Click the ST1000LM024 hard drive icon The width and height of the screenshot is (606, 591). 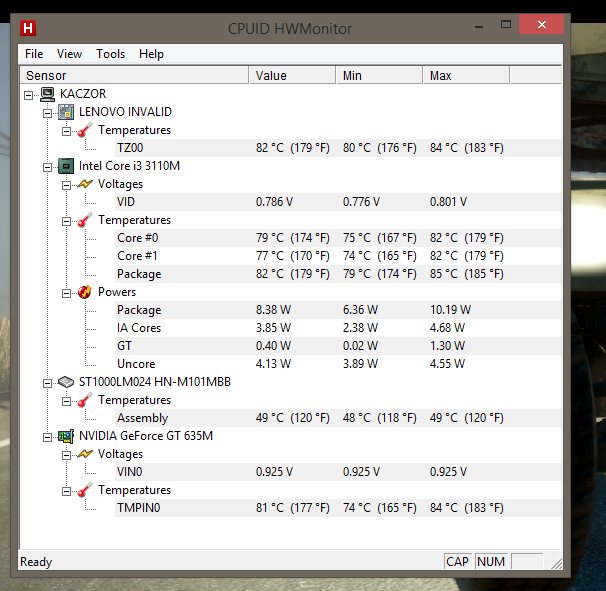(x=66, y=382)
